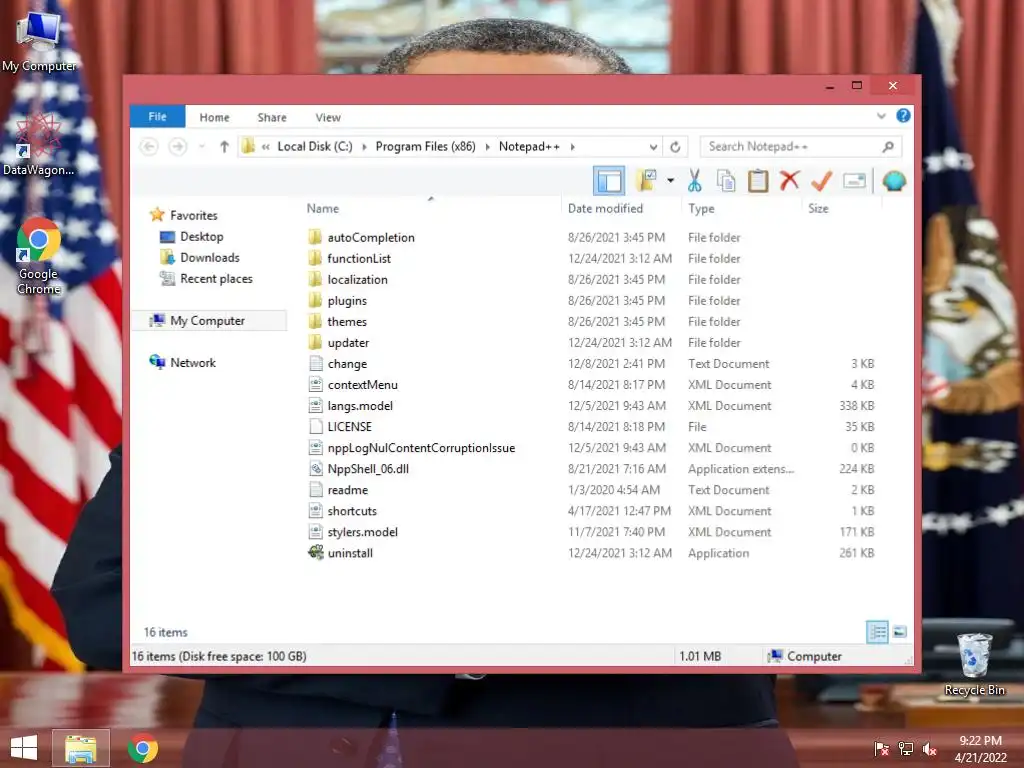The image size is (1024, 768).
Task: Switch to the Home ribbon tab
Action: click(214, 118)
